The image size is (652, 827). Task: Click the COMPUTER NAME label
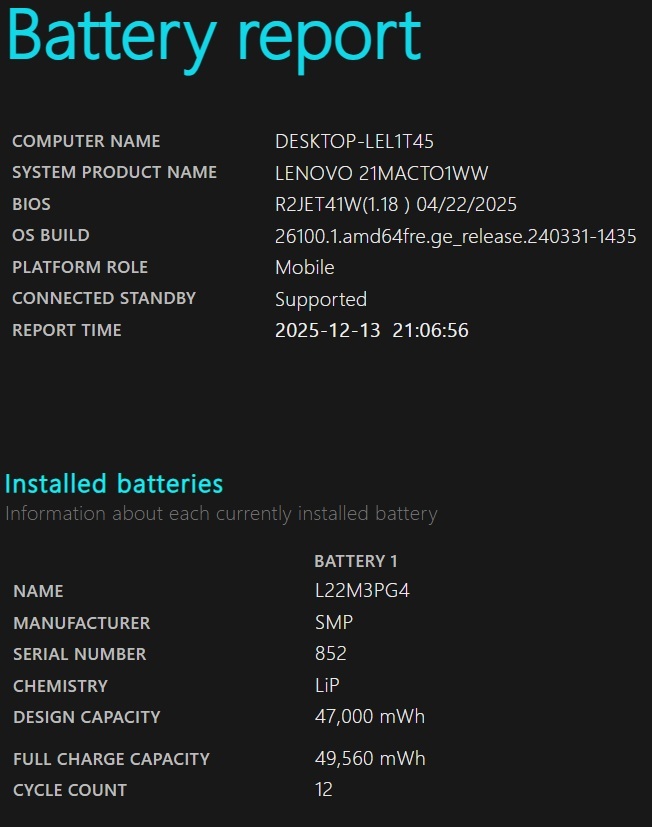click(x=86, y=141)
